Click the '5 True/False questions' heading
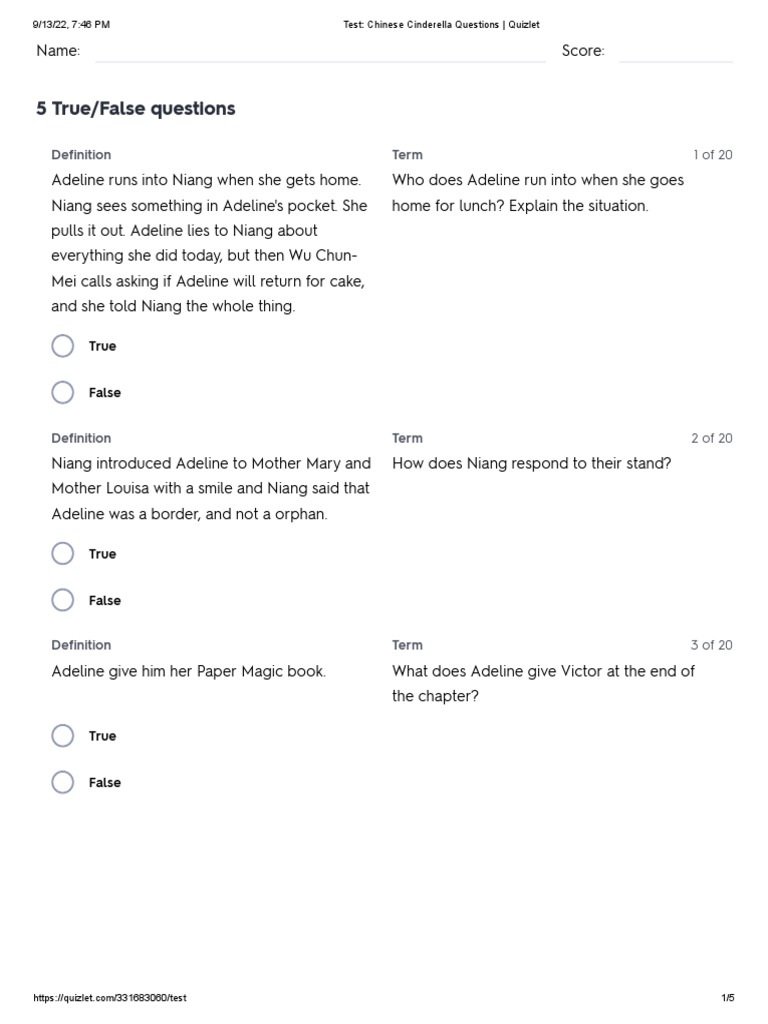The image size is (768, 1024). pos(136,109)
